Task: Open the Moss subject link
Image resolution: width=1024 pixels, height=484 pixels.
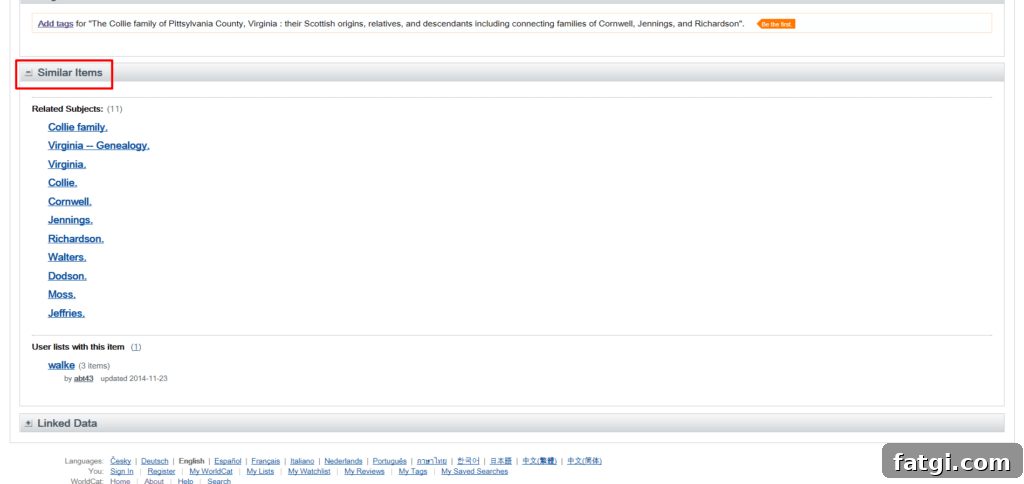Action: pyautogui.click(x=62, y=295)
